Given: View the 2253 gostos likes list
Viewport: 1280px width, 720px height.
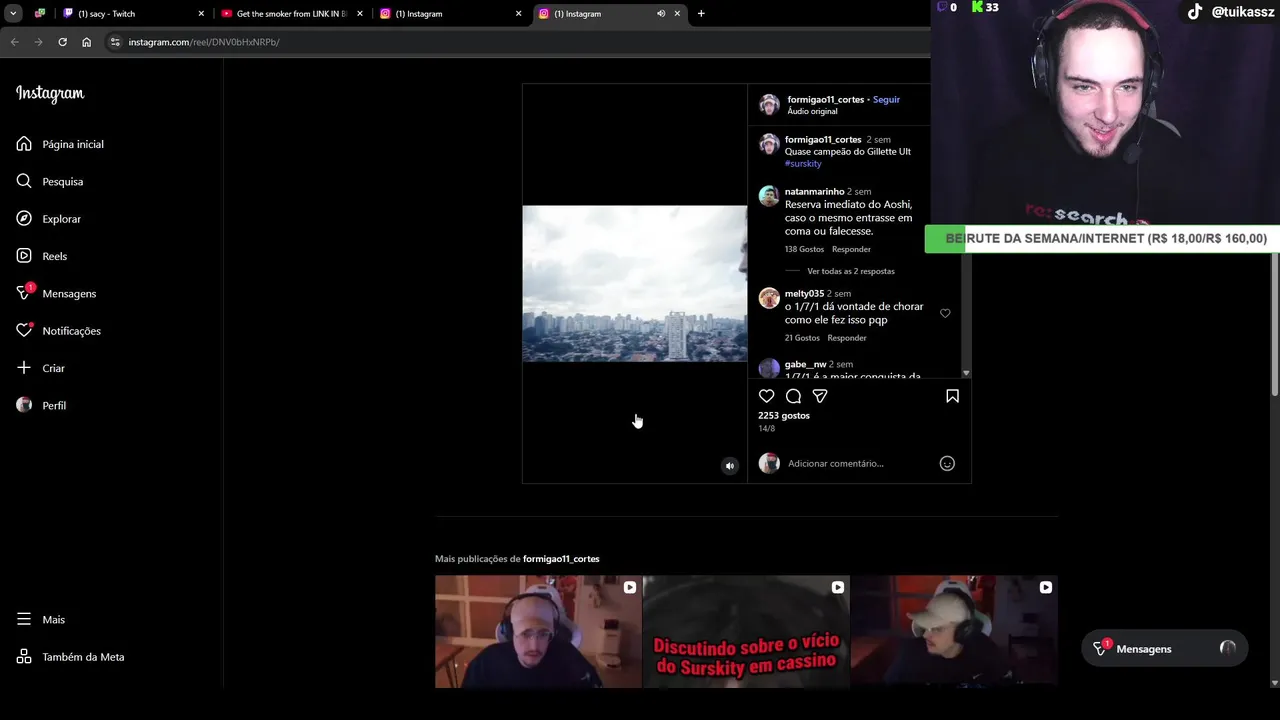Looking at the screenshot, I should pyautogui.click(x=784, y=415).
